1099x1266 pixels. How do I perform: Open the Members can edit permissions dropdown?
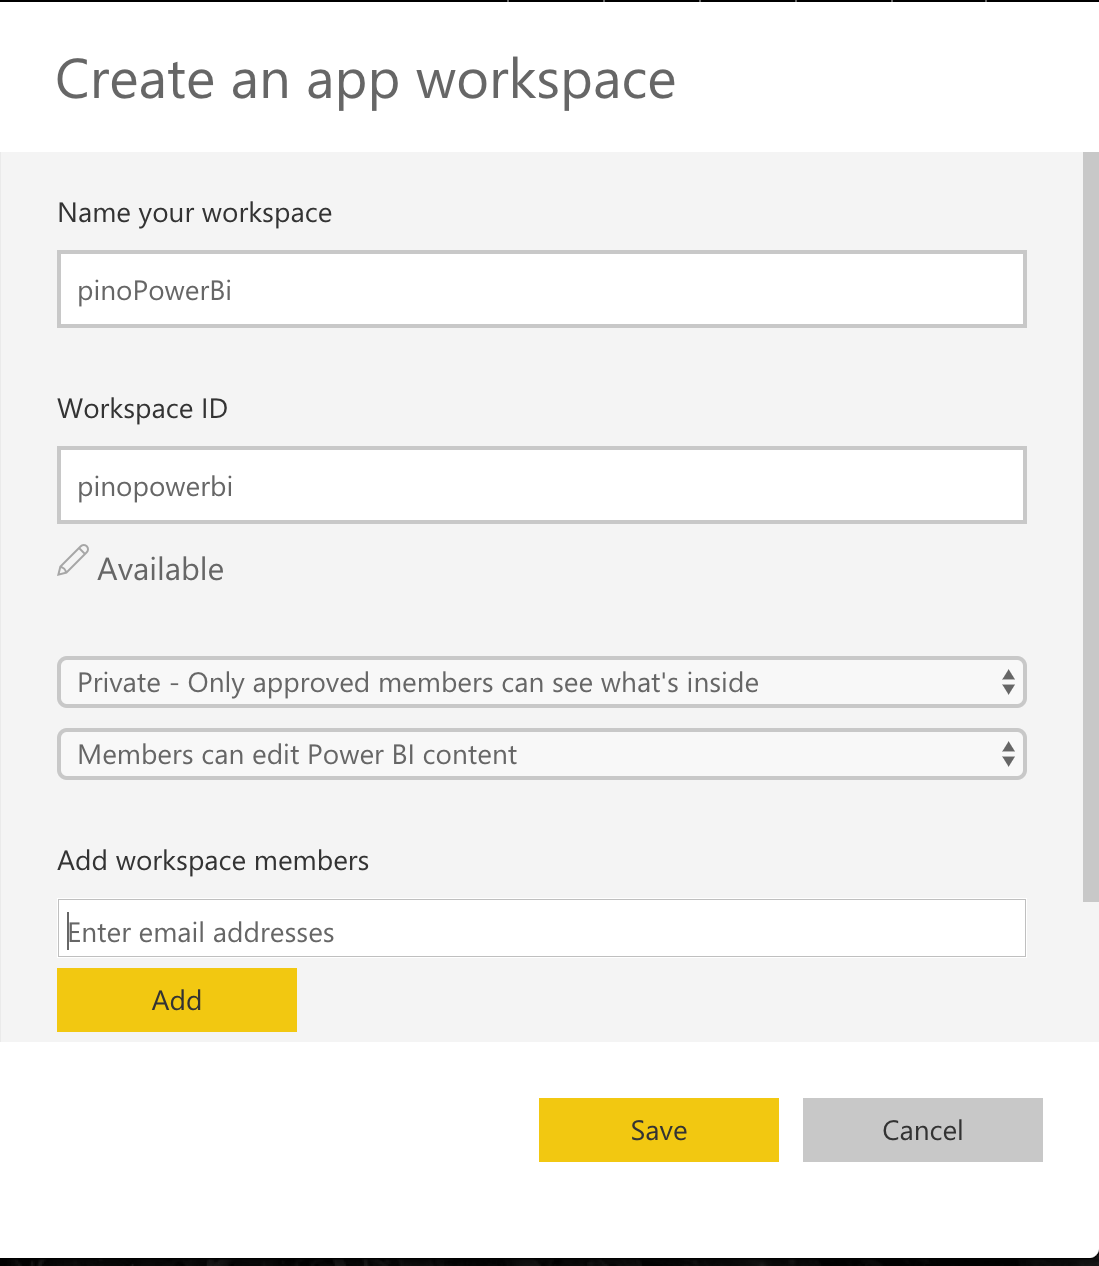click(542, 754)
